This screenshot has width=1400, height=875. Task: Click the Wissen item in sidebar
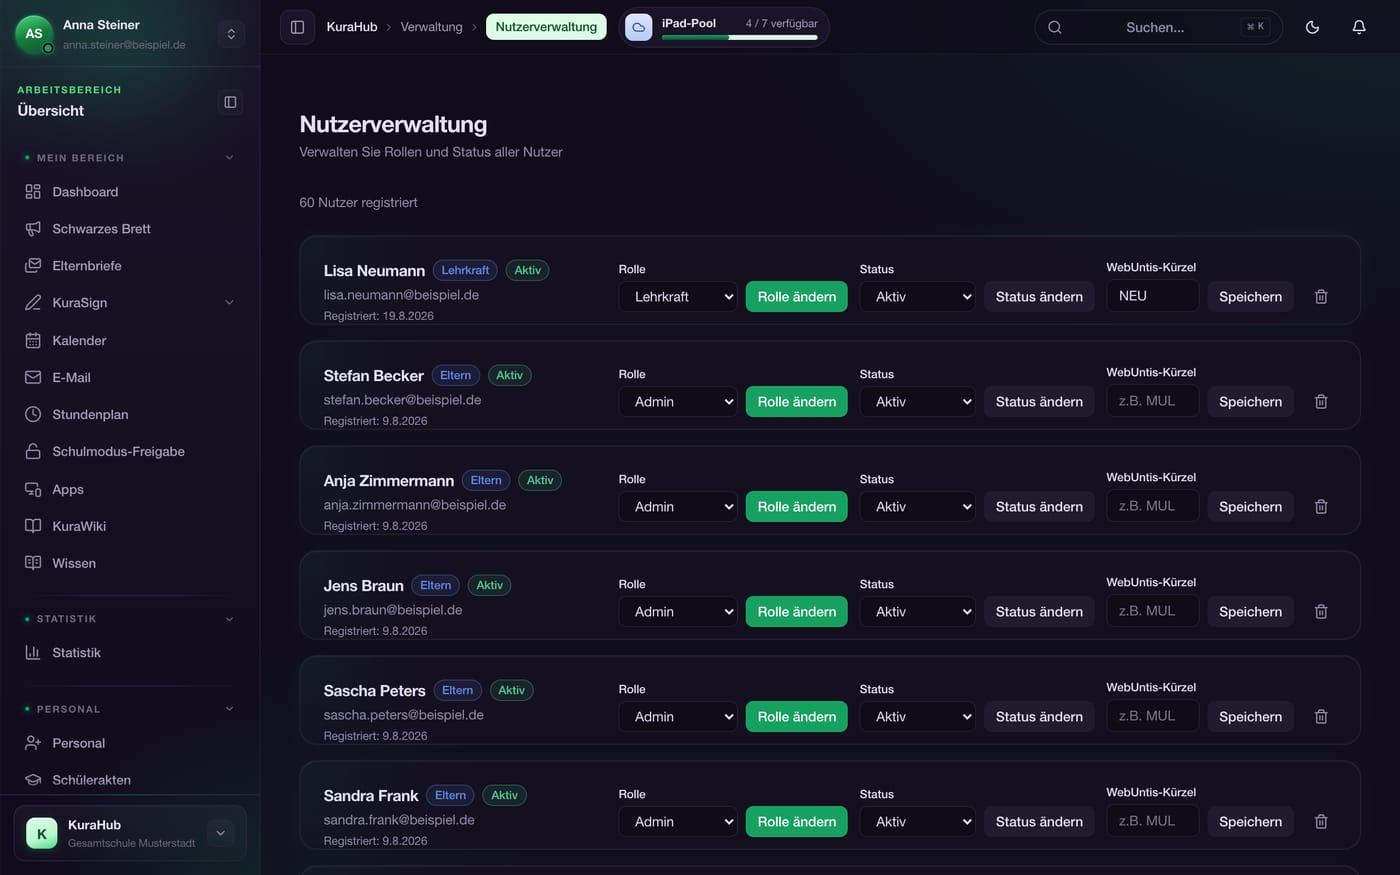130,563
